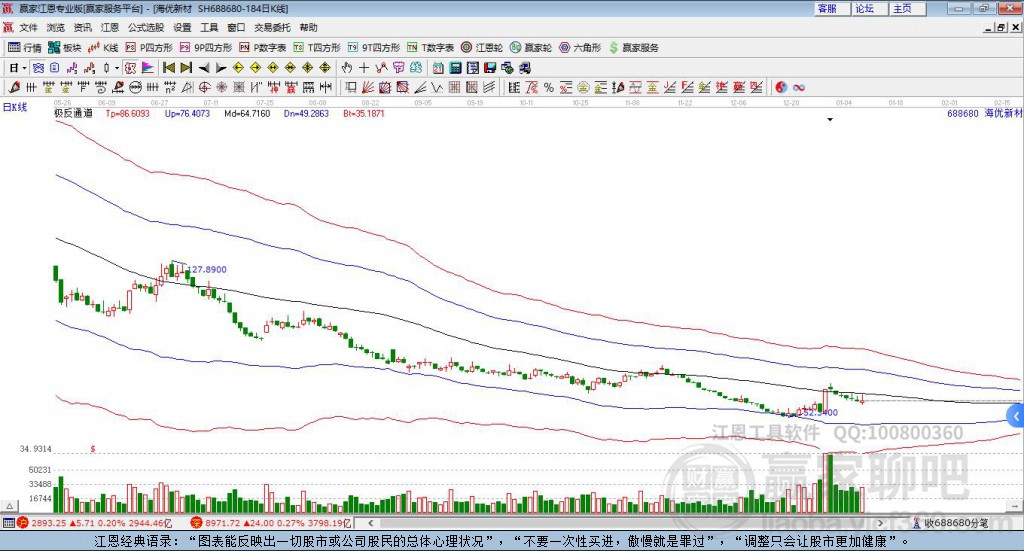The image size is (1024, 551).
Task: Select the n² square tool
Action: 170,87
